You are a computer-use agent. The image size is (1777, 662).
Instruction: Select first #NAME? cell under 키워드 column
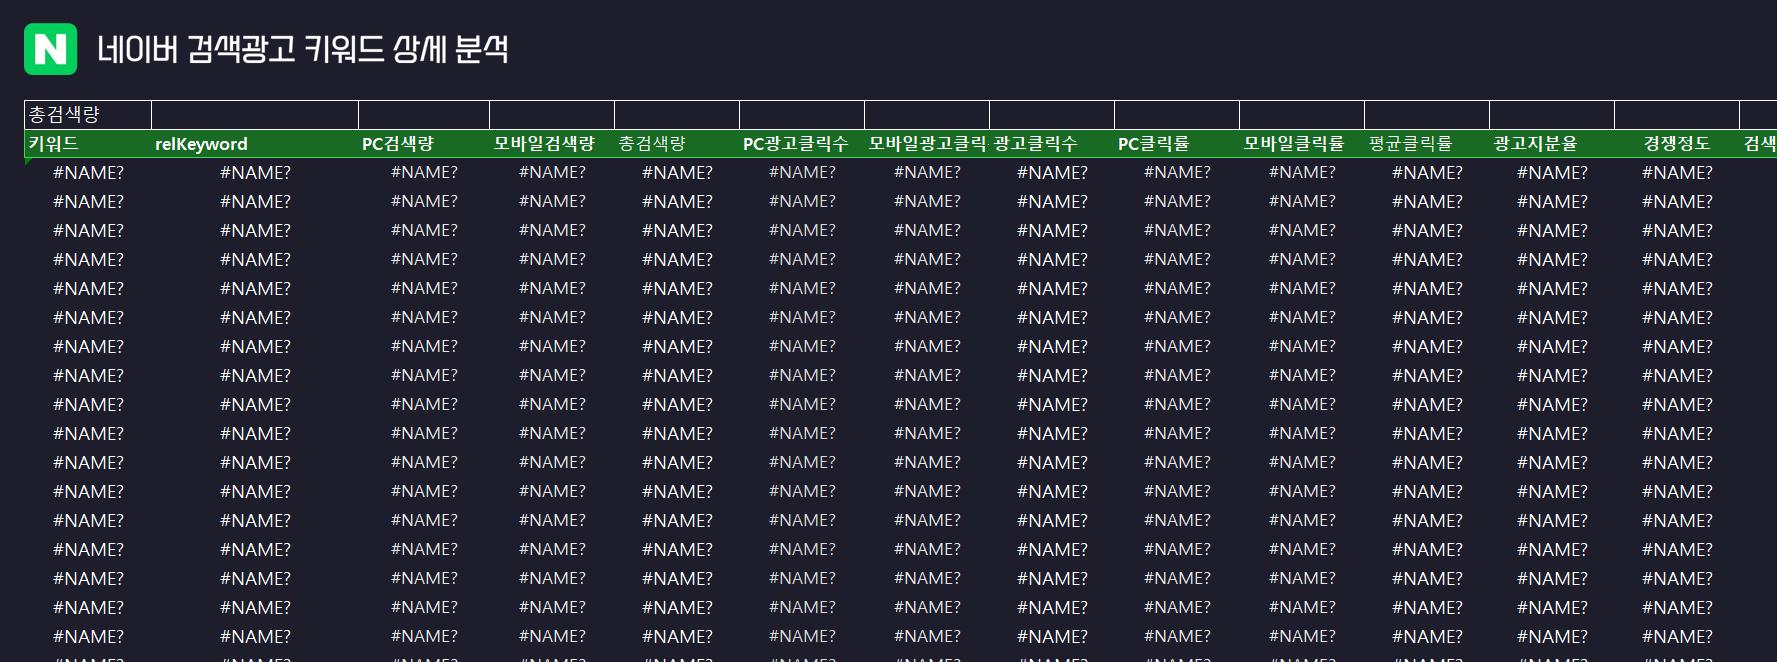pos(88,173)
